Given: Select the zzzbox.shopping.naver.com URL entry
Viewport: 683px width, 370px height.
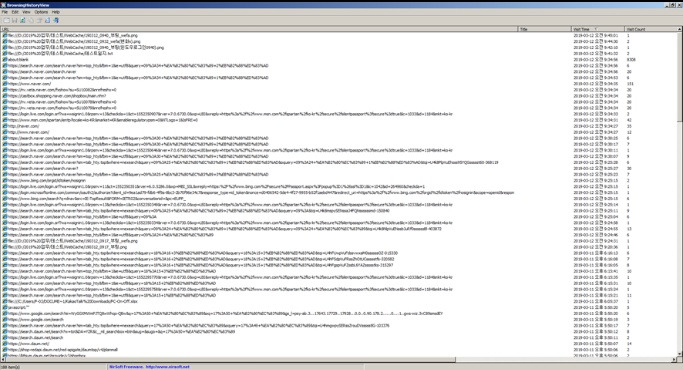Looking at the screenshot, I should point(57,96).
